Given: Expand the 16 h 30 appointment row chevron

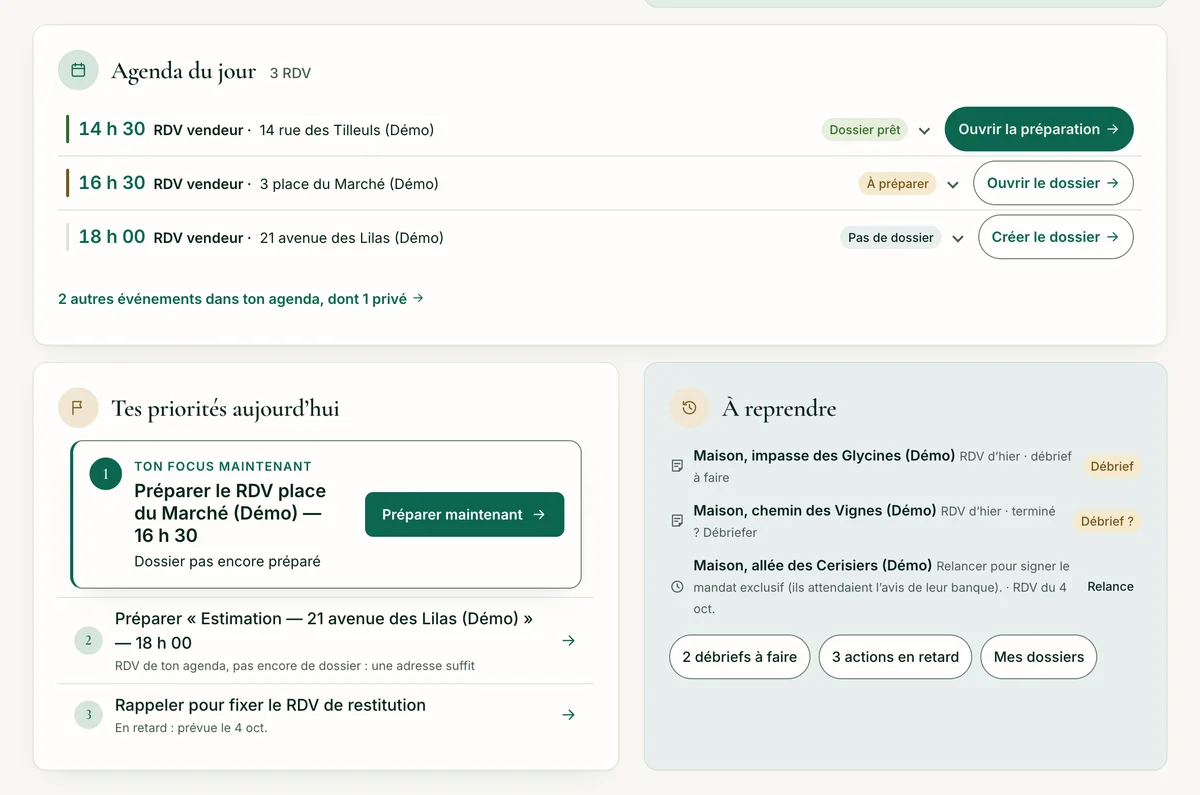Looking at the screenshot, I should point(953,184).
